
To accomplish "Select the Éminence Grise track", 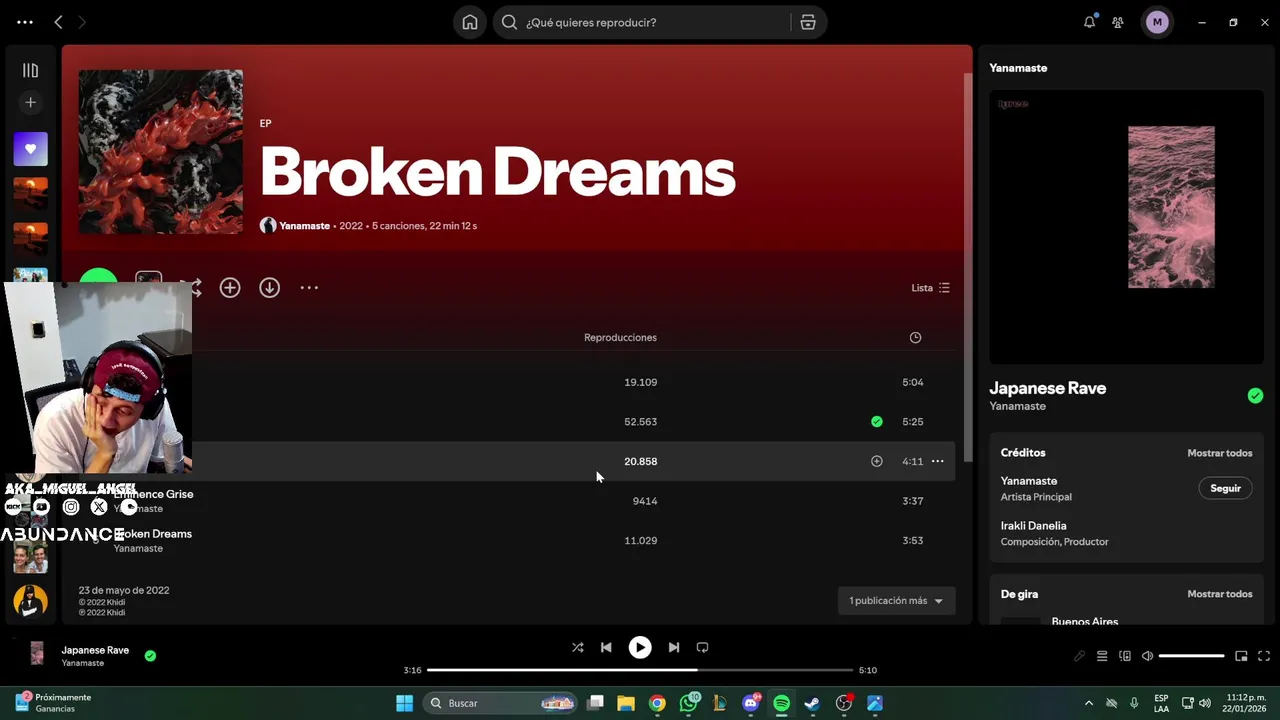I will click(x=153, y=494).
